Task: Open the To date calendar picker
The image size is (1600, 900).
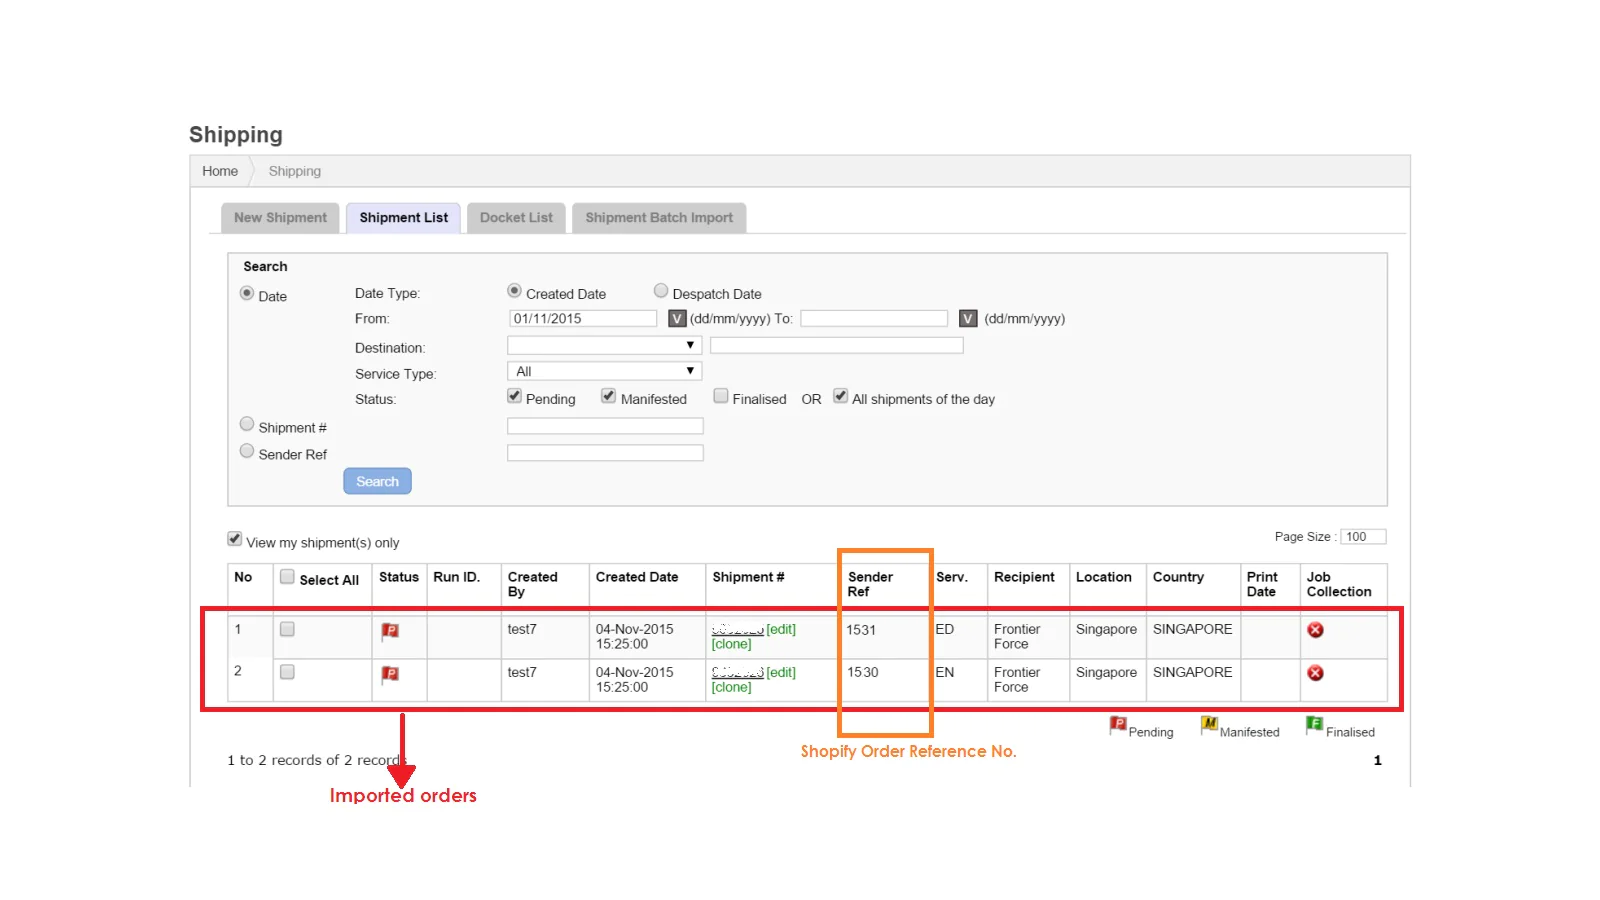Action: (x=967, y=319)
